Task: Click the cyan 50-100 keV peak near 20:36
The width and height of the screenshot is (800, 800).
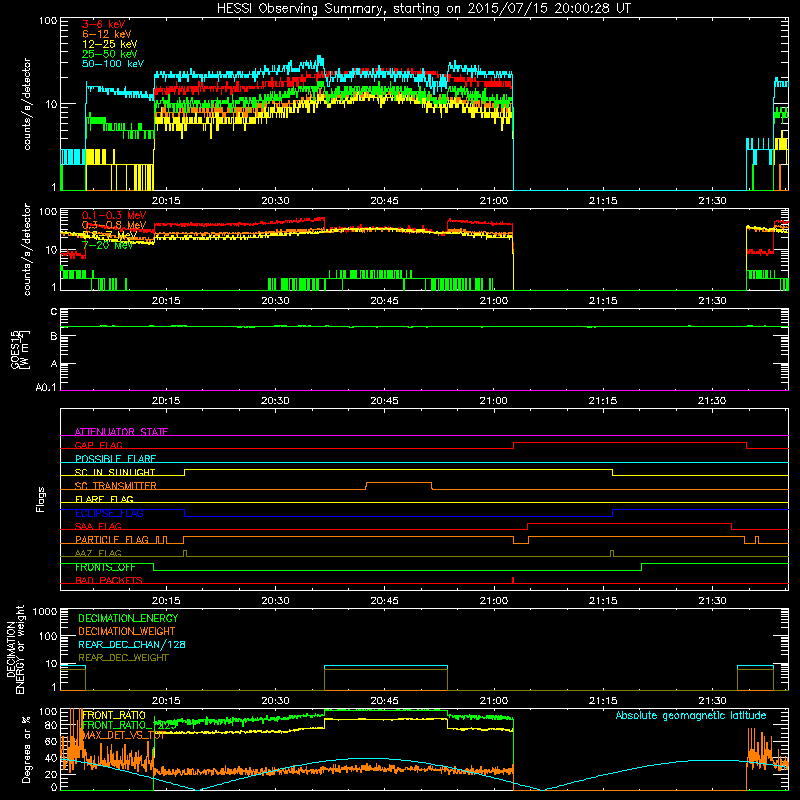Action: (320, 58)
